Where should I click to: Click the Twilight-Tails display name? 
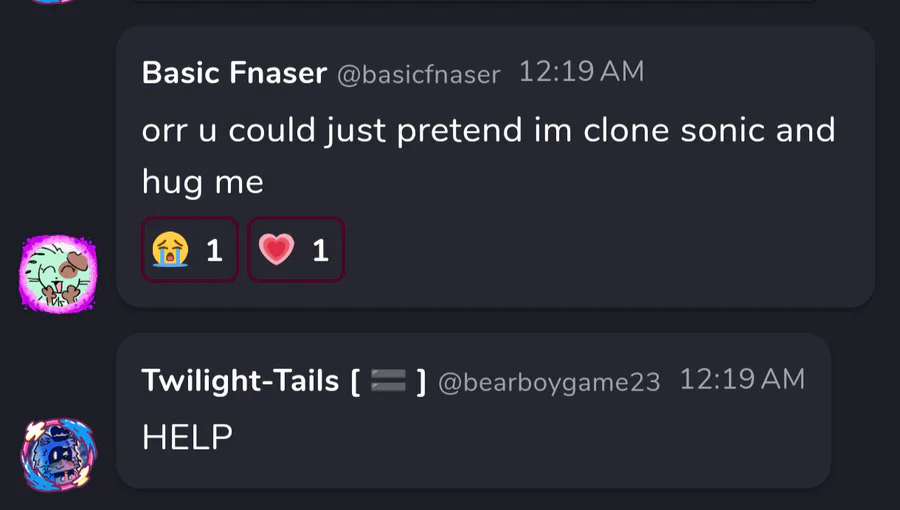pyautogui.click(x=240, y=380)
